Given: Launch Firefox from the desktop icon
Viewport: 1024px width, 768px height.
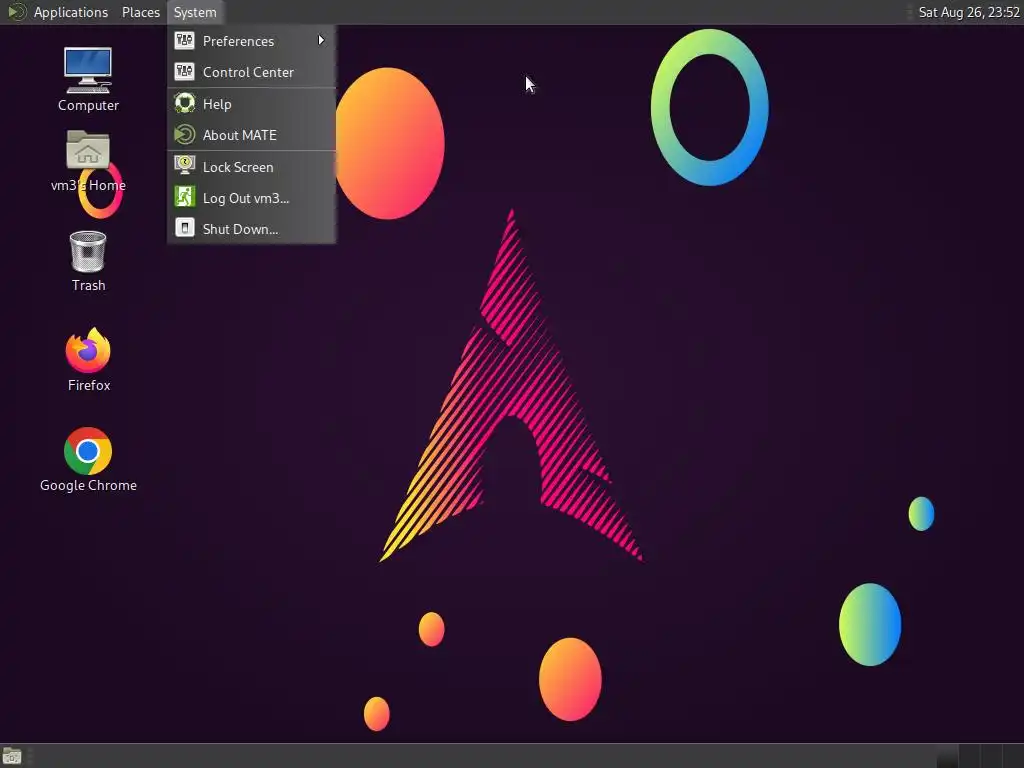Looking at the screenshot, I should pyautogui.click(x=89, y=359).
